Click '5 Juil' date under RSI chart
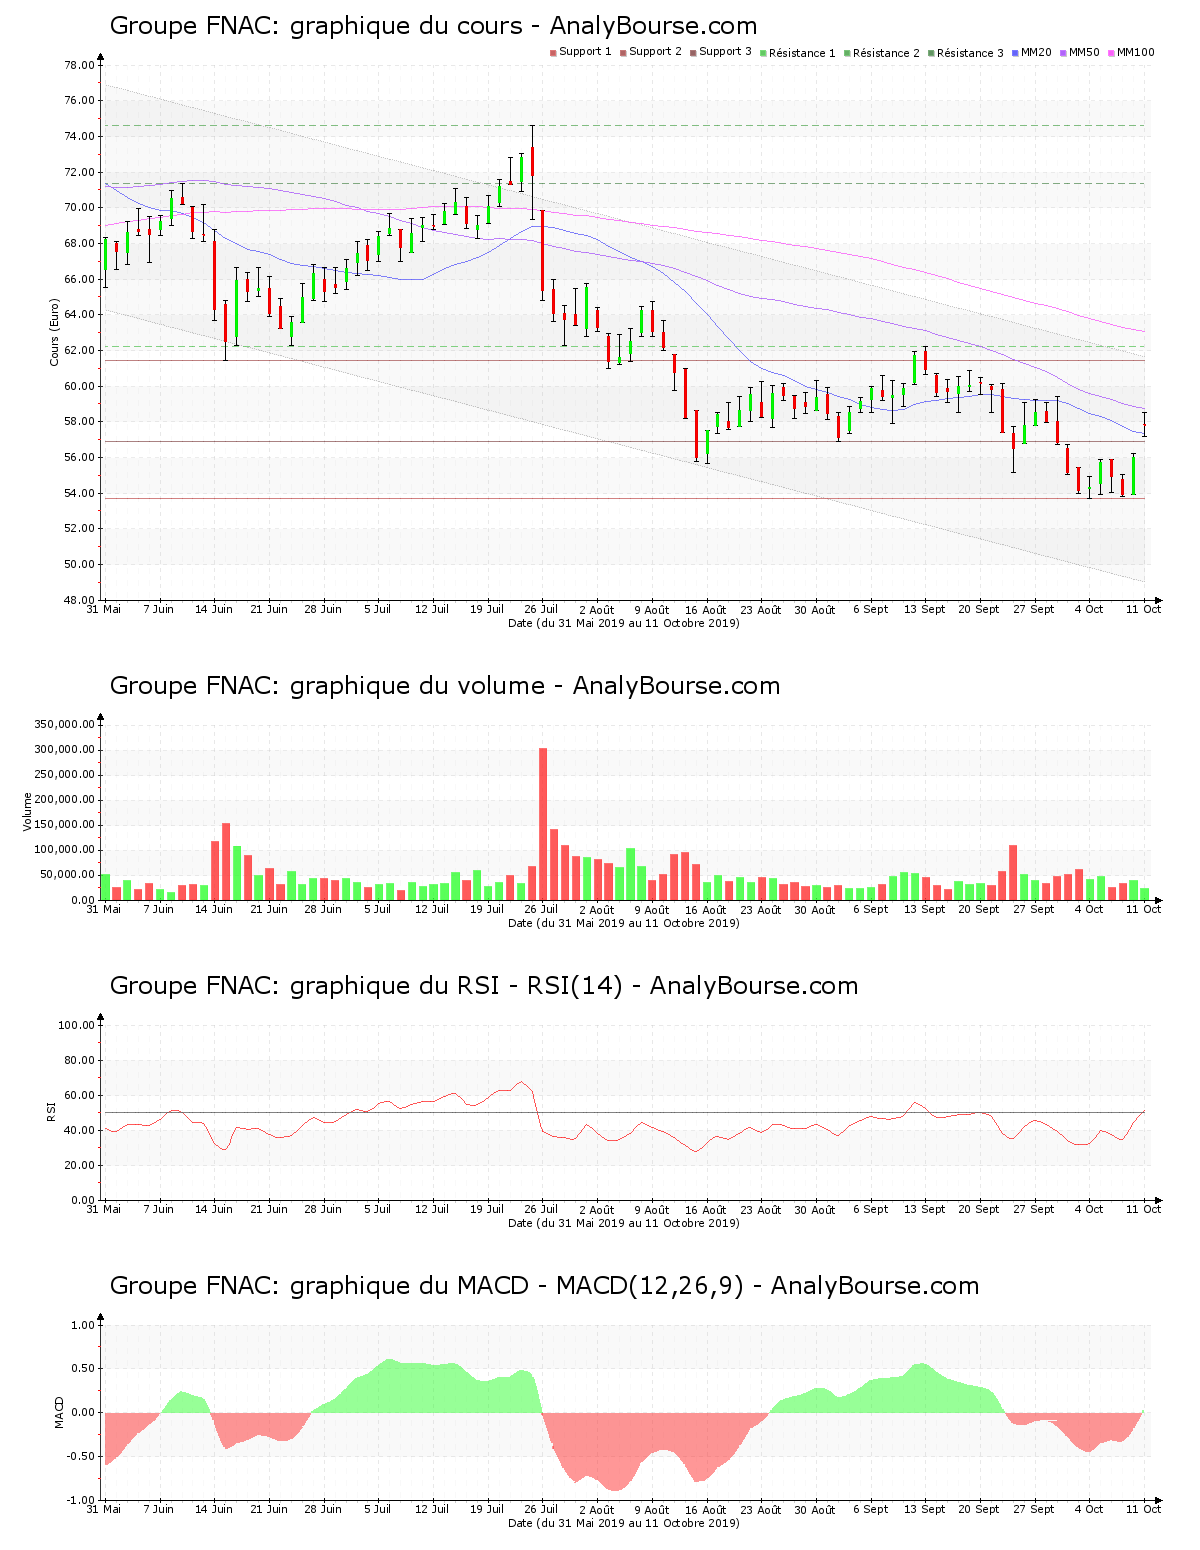The width and height of the screenshot is (1200, 1550). (377, 1209)
